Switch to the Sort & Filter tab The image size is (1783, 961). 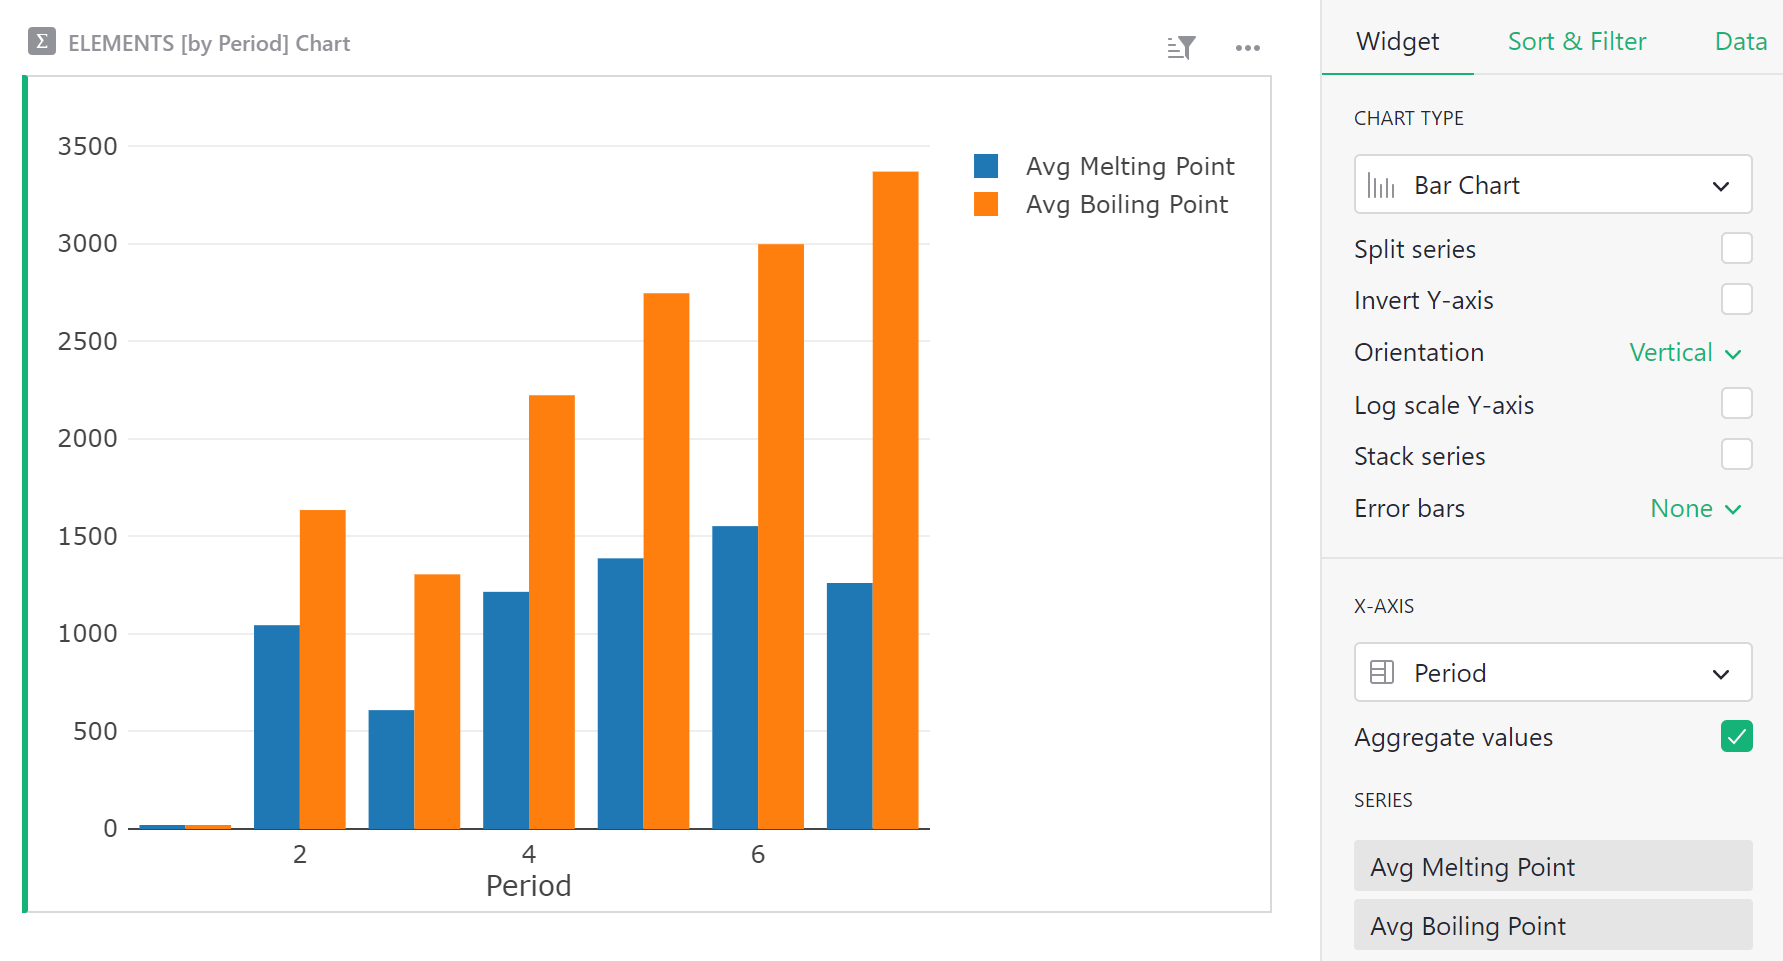point(1577,41)
